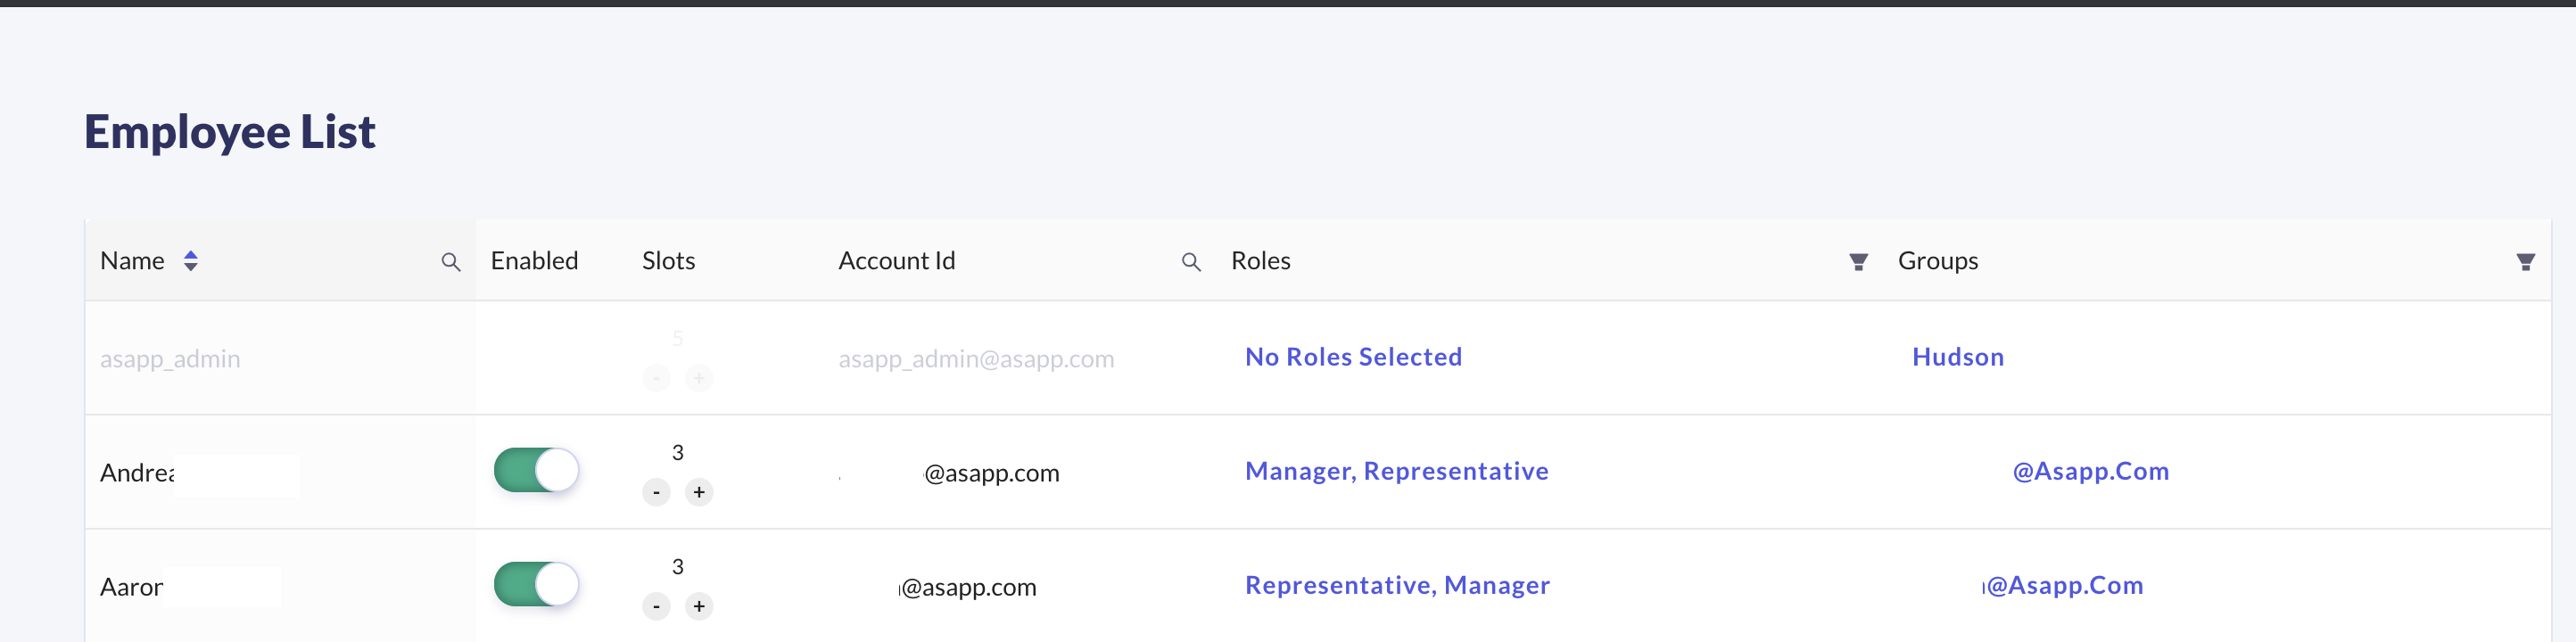
Task: Open the Hudson group selection
Action: tap(1957, 357)
